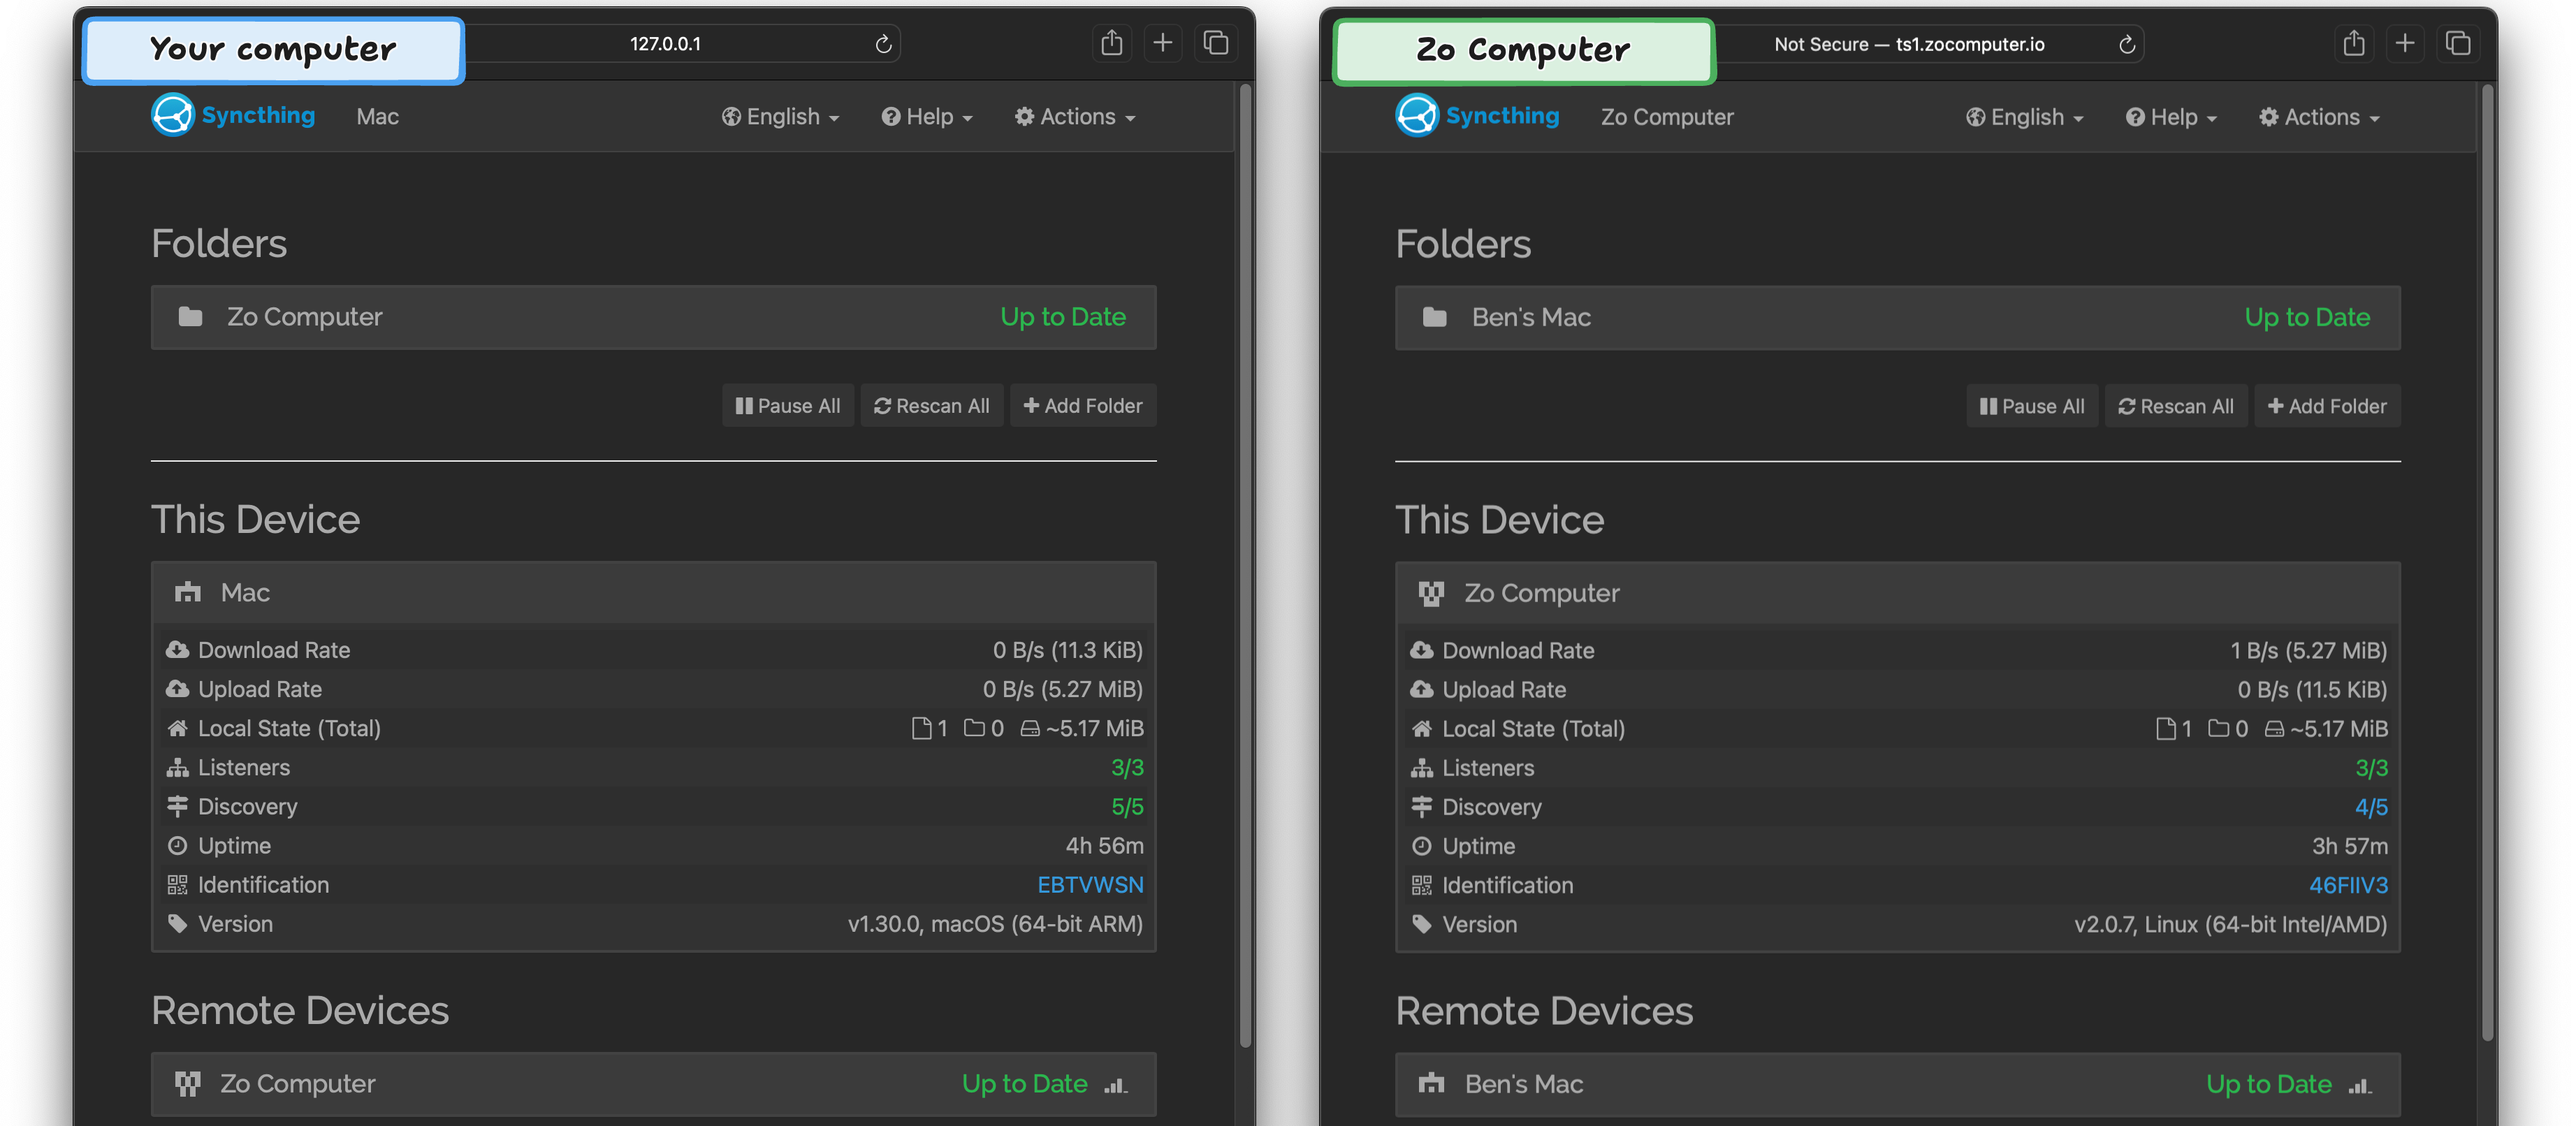Click the 4h 56m uptime value
2576x1126 pixels.
tap(1104, 846)
